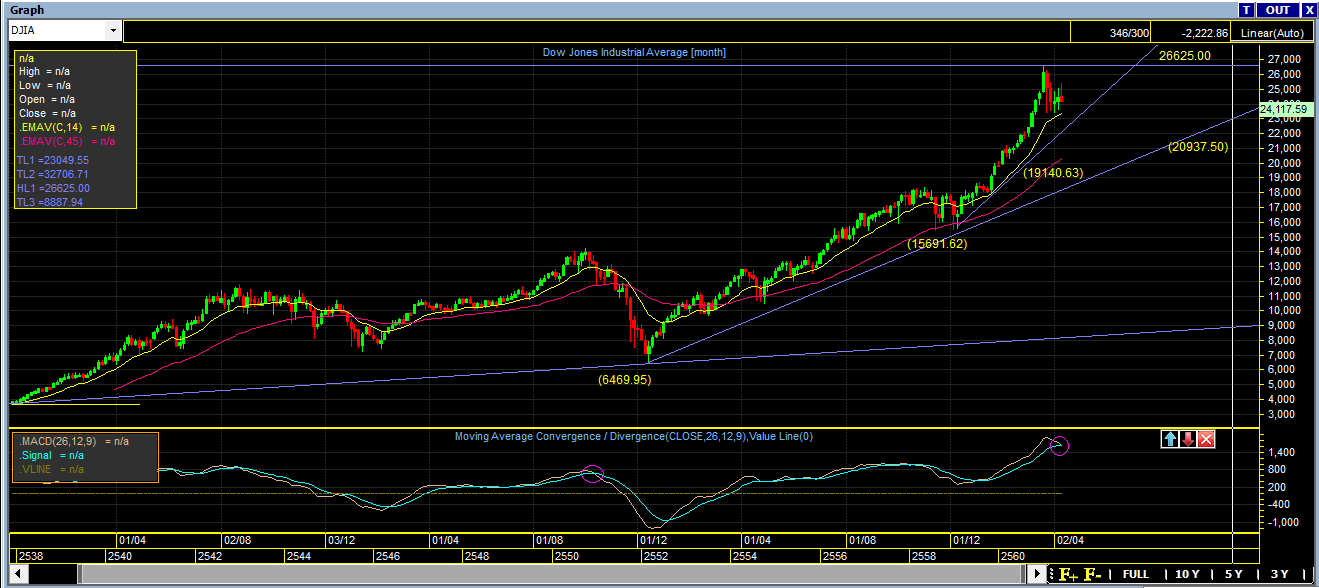The width and height of the screenshot is (1319, 588).
Task: Open the Linear(Auto) scale selector
Action: point(1271,33)
